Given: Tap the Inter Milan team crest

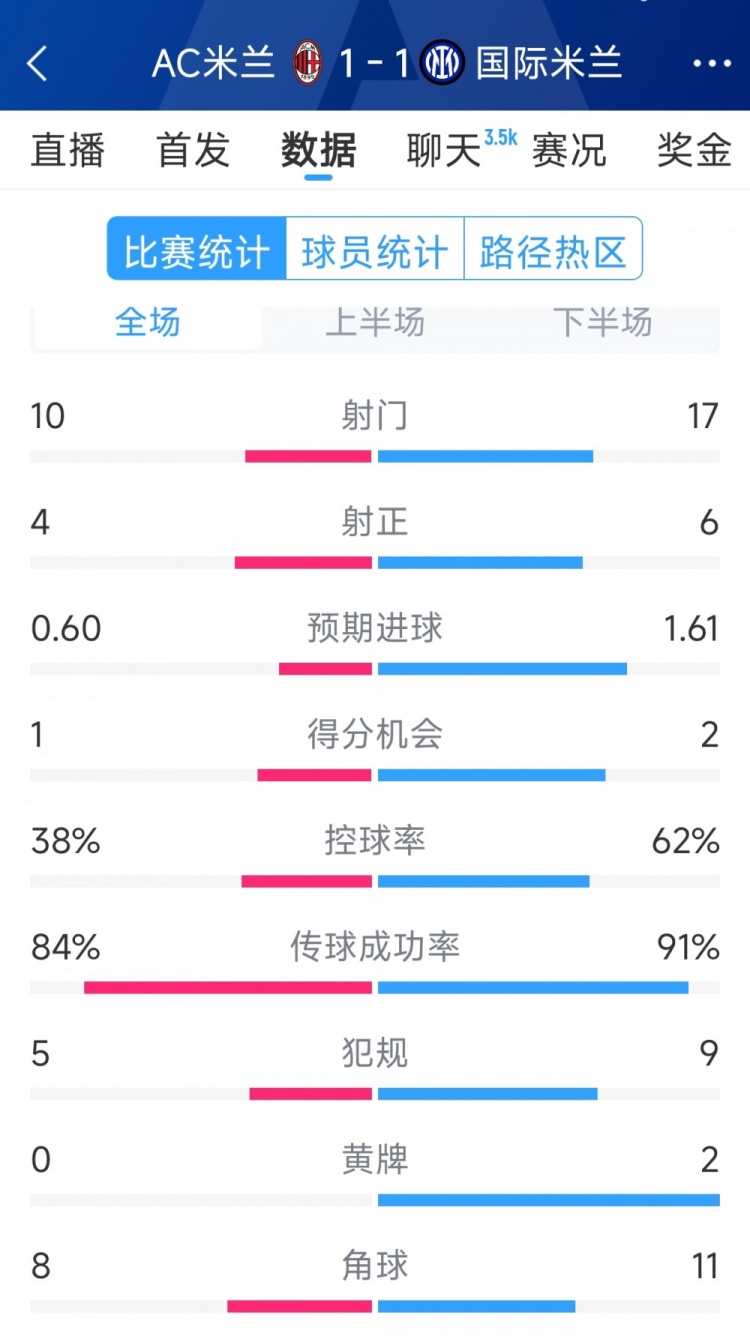Looking at the screenshot, I should [x=442, y=63].
